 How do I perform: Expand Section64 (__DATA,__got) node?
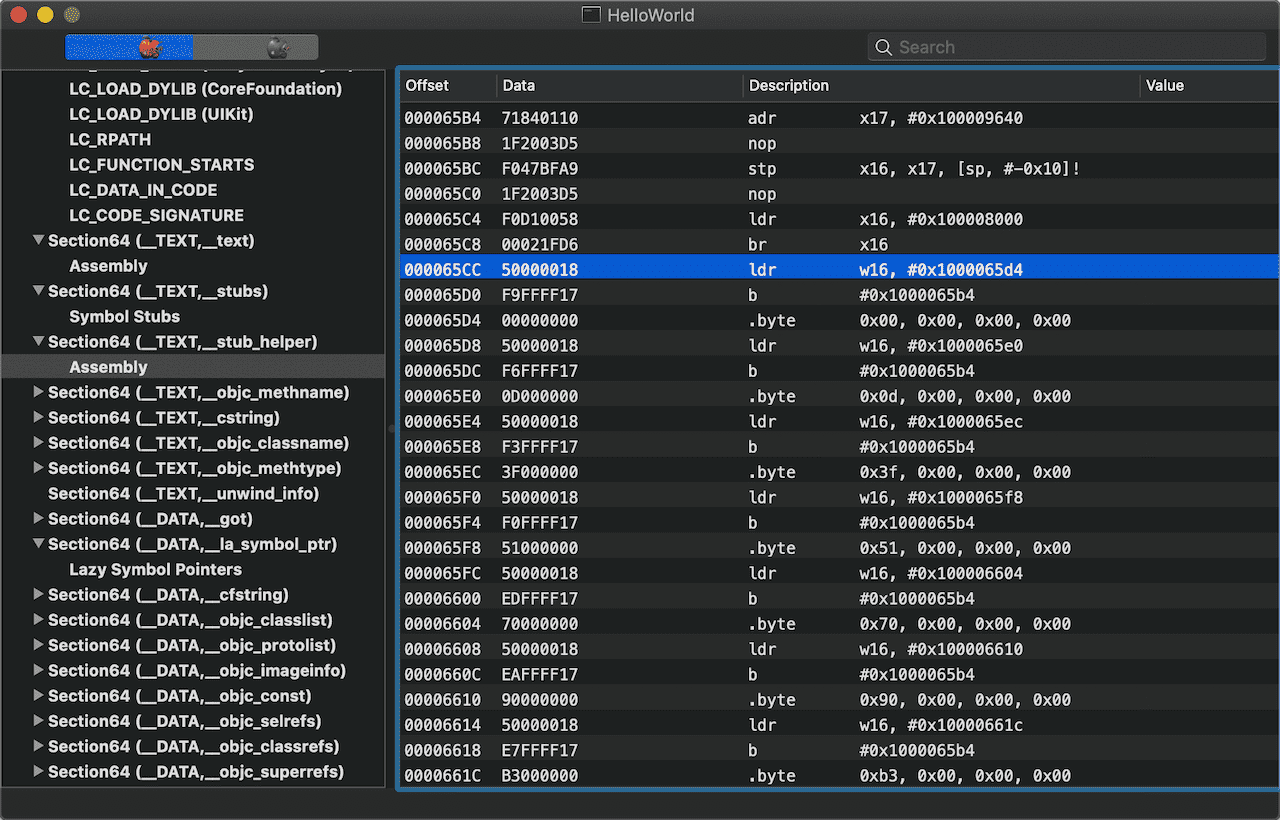[x=39, y=518]
